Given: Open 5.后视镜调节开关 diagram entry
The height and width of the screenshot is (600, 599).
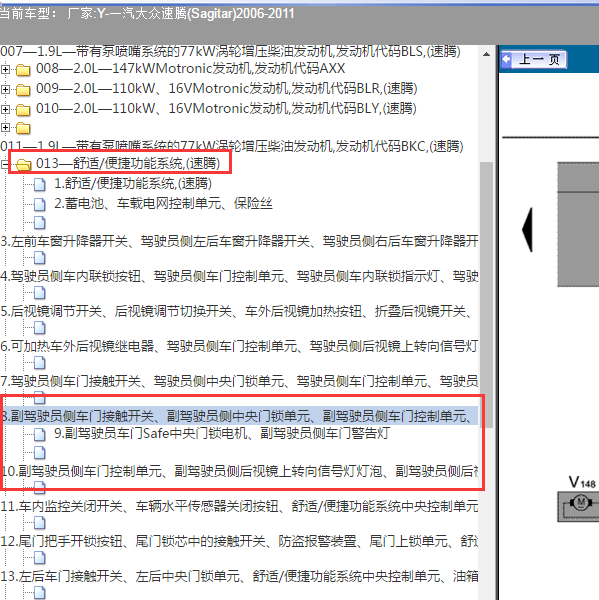Looking at the screenshot, I should click(237, 311).
